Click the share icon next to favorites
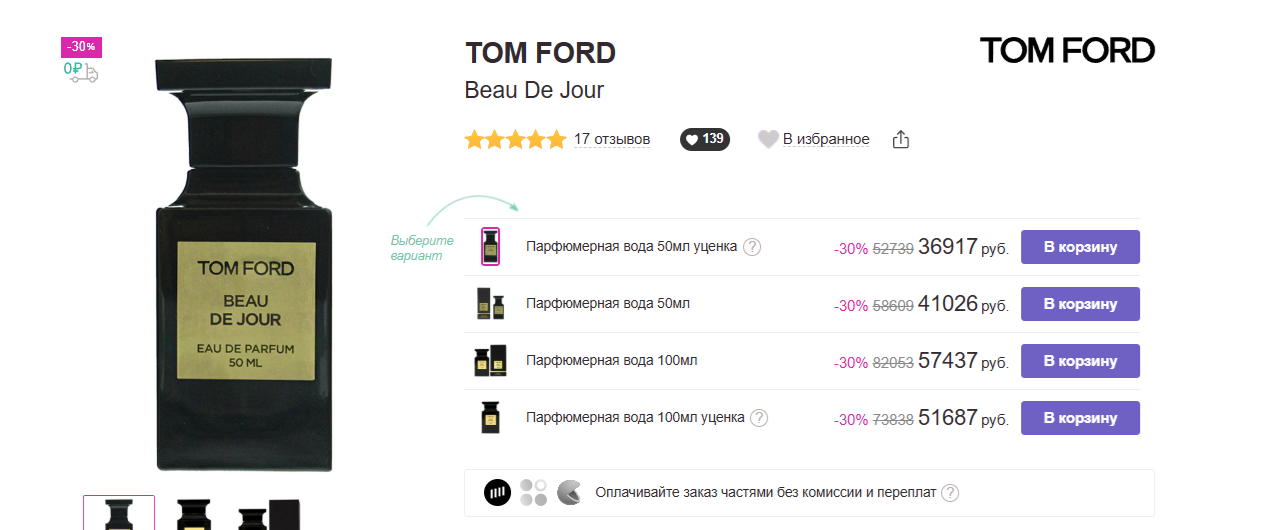 [900, 140]
